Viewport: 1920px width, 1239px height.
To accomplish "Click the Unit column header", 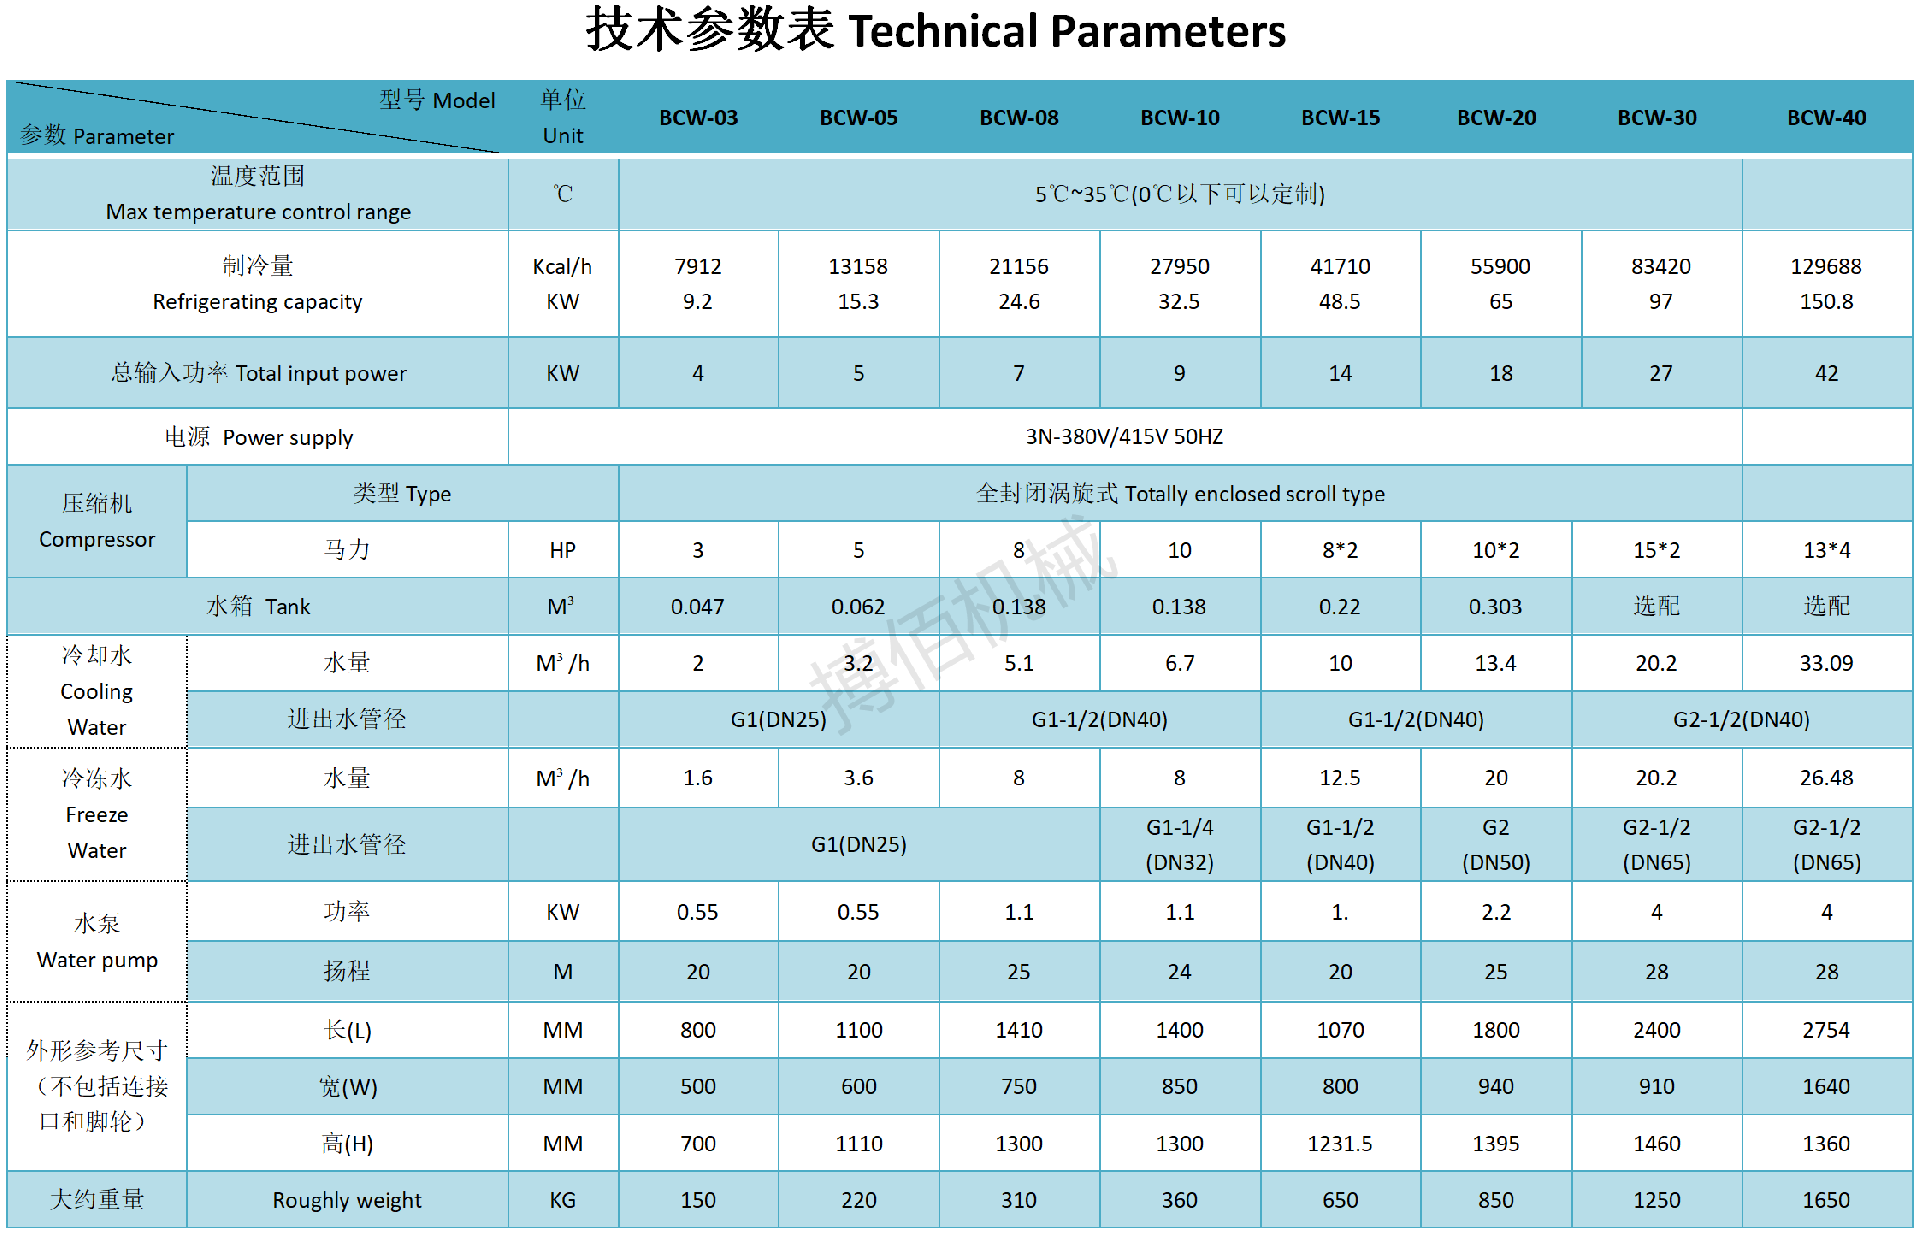I will pos(563,118).
